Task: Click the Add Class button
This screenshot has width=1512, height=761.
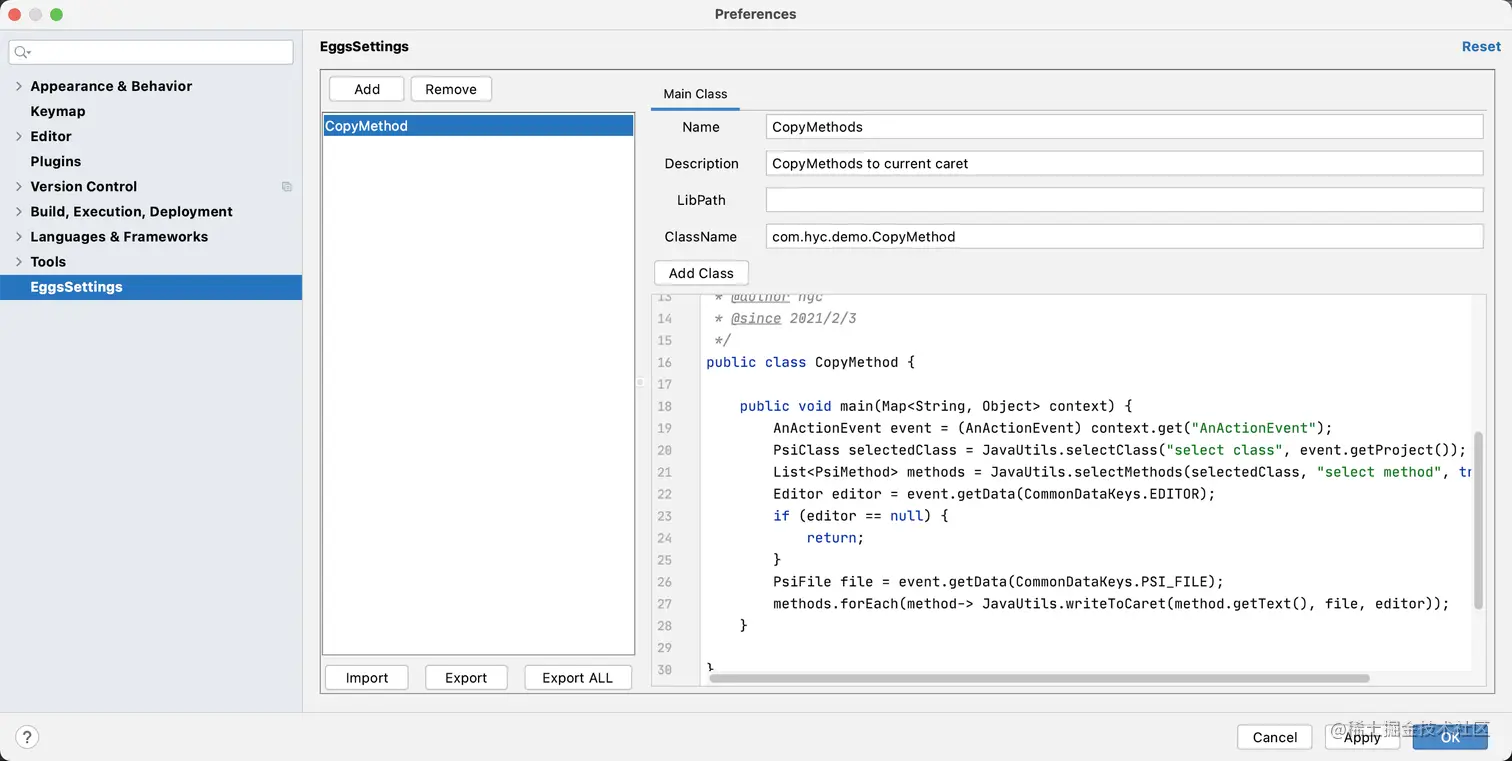Action: [701, 273]
